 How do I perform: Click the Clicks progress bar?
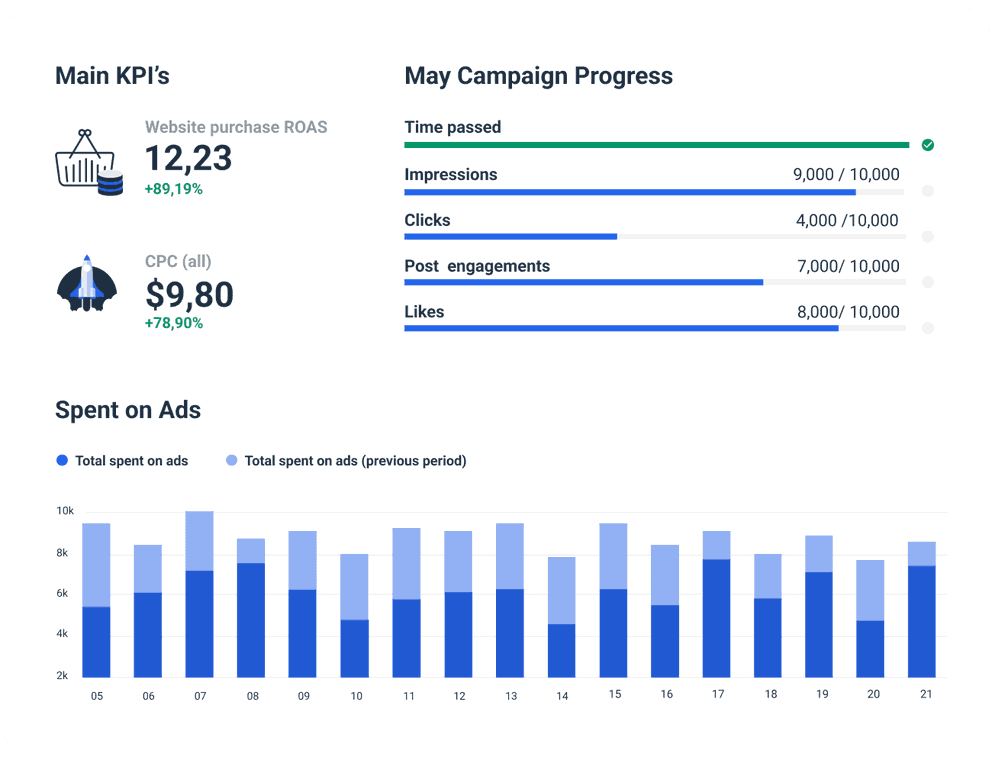(654, 237)
